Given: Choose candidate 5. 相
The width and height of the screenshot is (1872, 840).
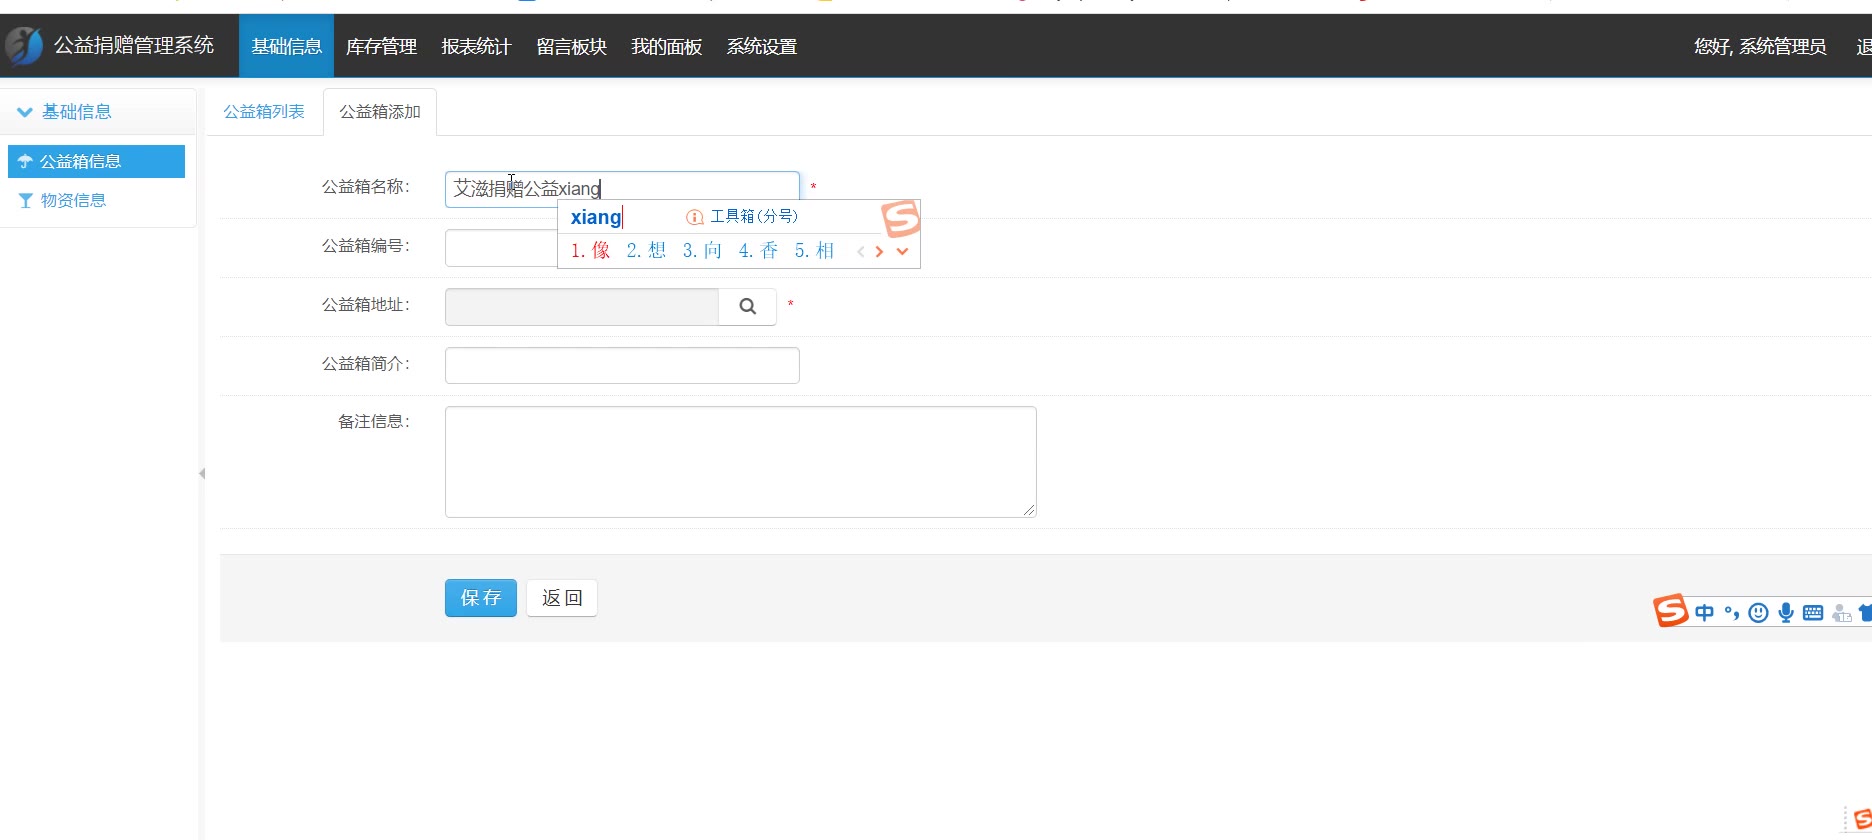Looking at the screenshot, I should coord(814,251).
